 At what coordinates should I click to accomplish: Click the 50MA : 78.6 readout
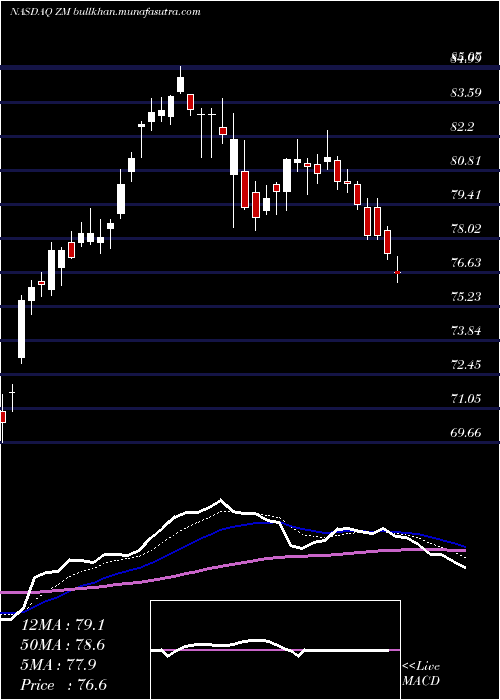tap(63, 645)
